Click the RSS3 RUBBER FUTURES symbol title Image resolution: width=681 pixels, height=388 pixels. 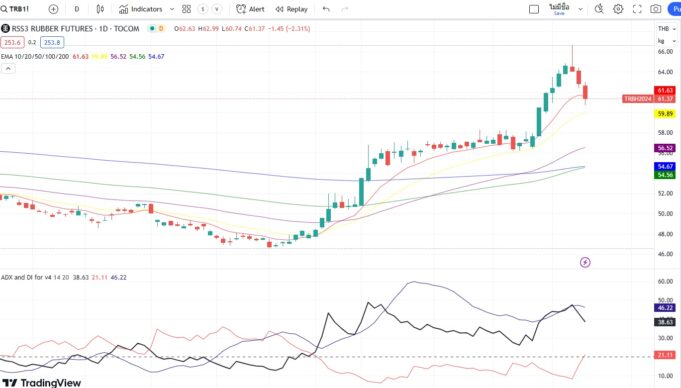75,29
